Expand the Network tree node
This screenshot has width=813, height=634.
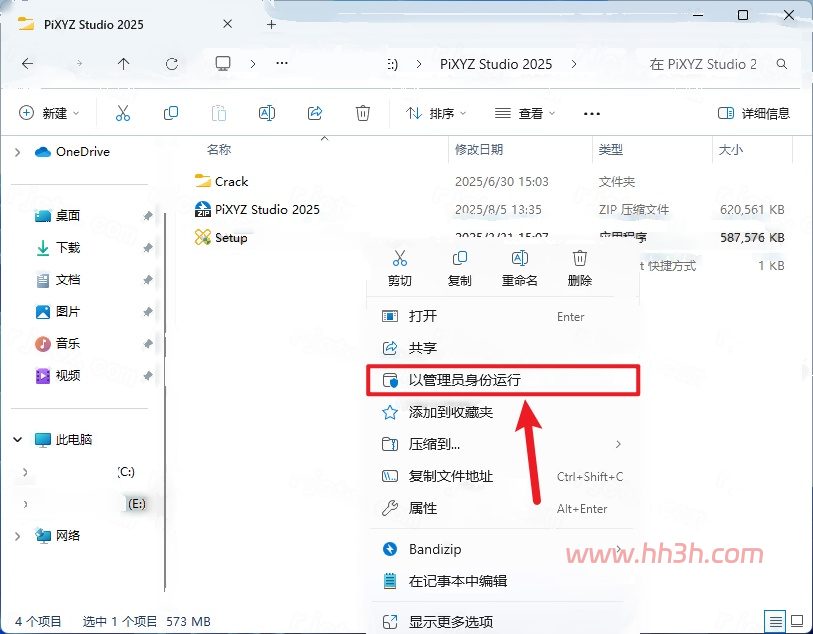[x=18, y=536]
